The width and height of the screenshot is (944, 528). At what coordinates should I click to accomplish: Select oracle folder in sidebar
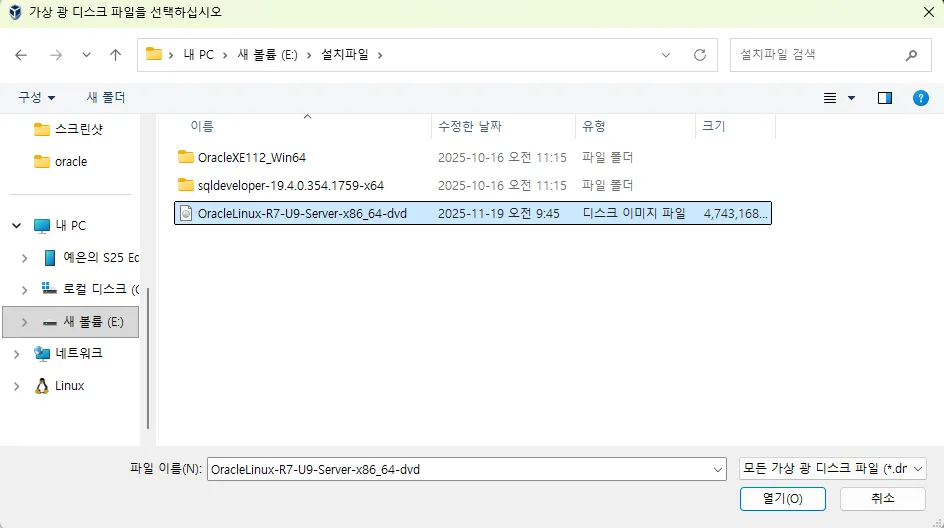click(60, 161)
